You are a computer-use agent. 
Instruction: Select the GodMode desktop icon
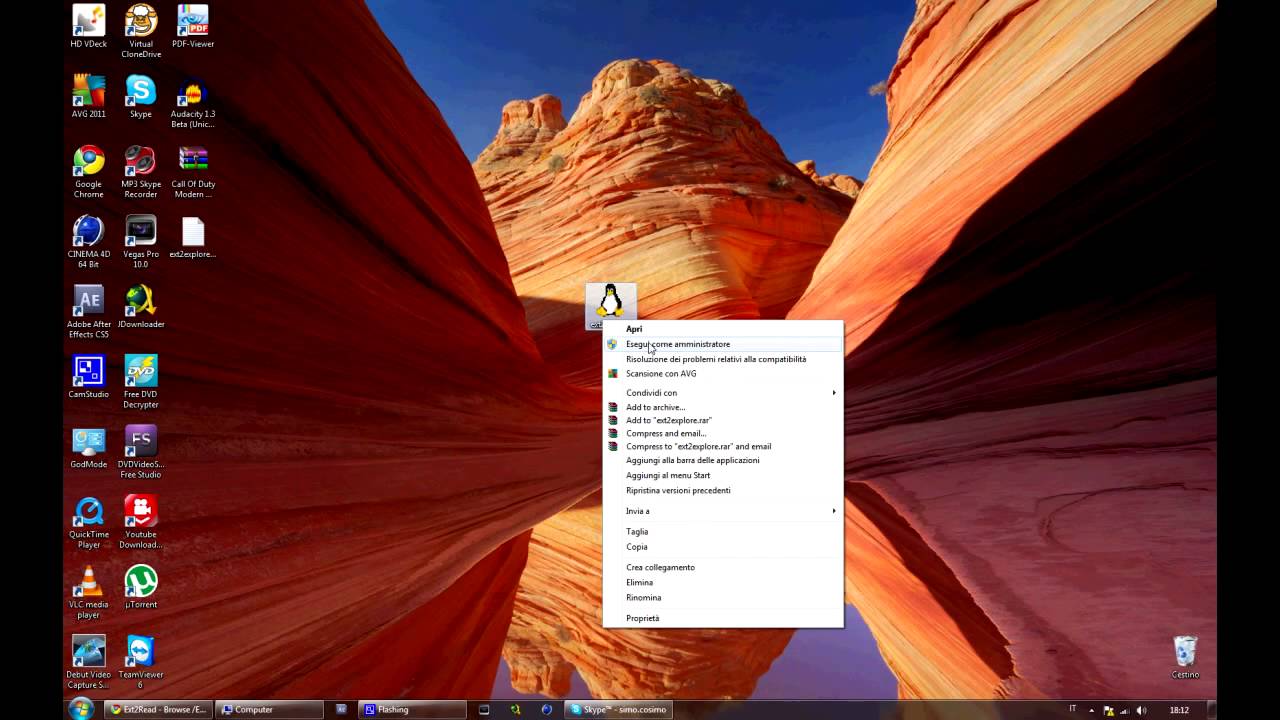point(88,446)
